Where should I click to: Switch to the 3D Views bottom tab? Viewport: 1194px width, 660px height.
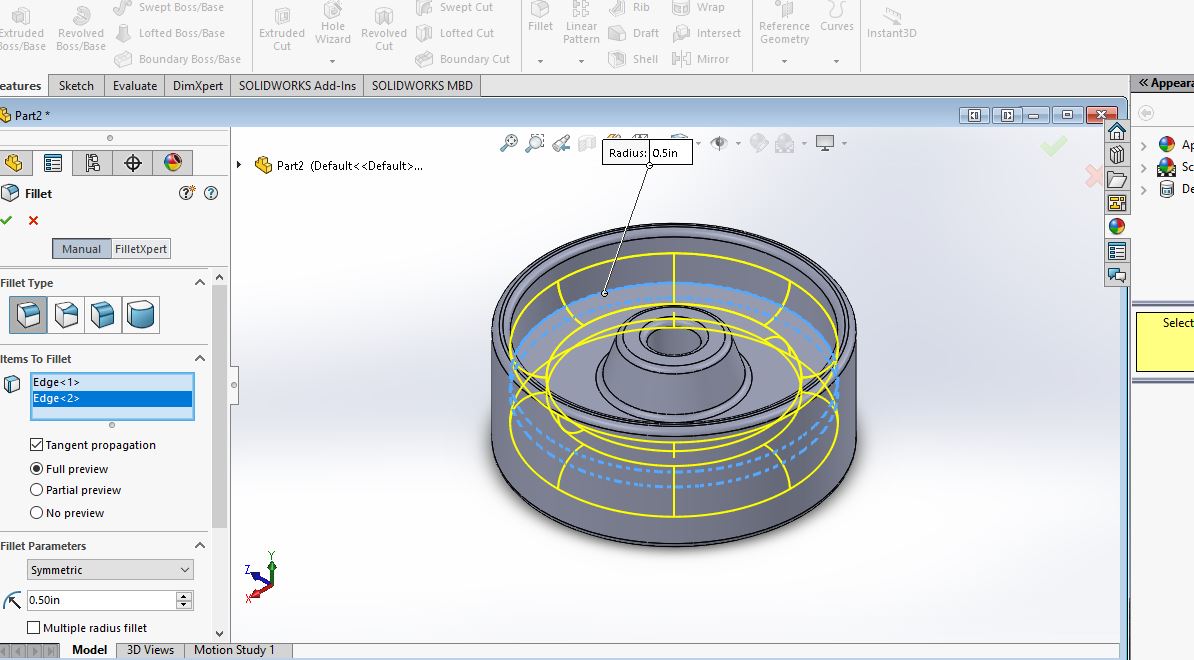[x=150, y=650]
